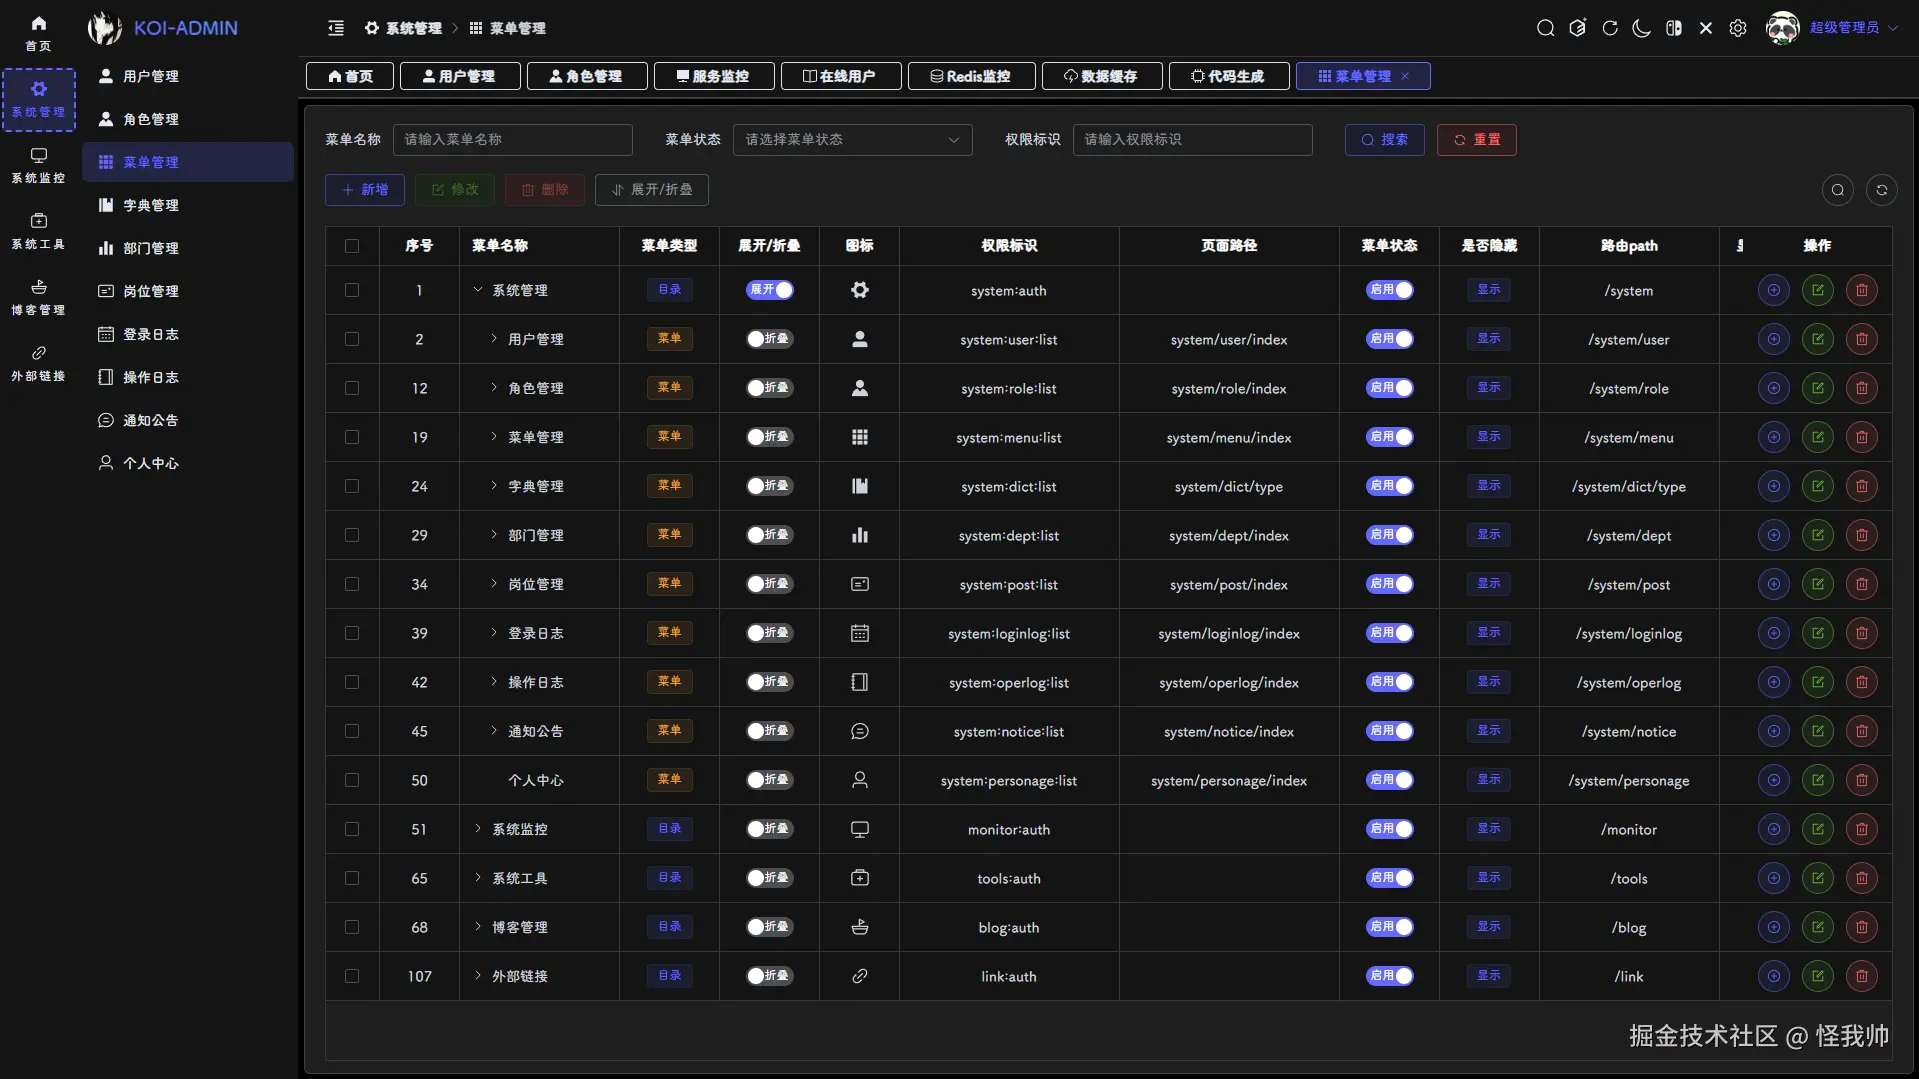
Task: Toggle 启用 status switch for 字典管理 row
Action: click(x=1389, y=486)
